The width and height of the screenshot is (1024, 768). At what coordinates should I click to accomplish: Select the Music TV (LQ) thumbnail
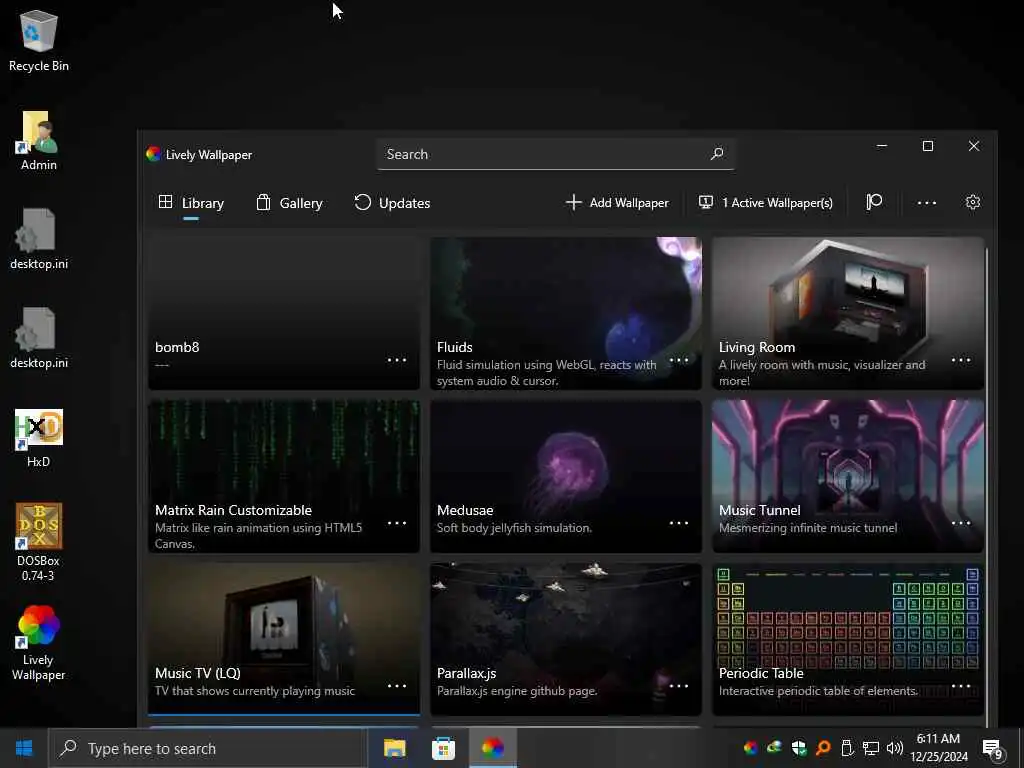[284, 639]
